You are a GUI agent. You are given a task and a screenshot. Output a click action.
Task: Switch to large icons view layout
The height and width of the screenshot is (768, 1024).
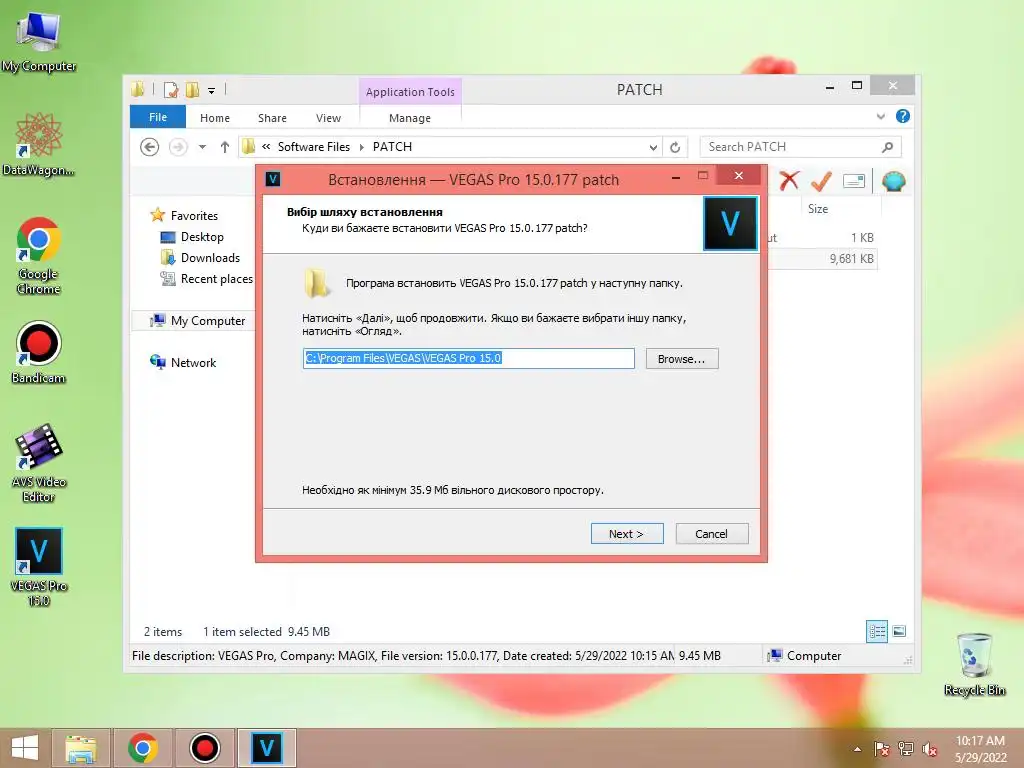click(x=899, y=631)
